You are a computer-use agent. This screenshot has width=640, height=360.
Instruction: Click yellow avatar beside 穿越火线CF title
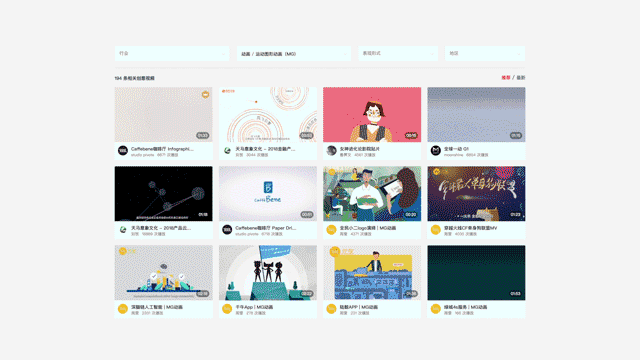(x=436, y=230)
